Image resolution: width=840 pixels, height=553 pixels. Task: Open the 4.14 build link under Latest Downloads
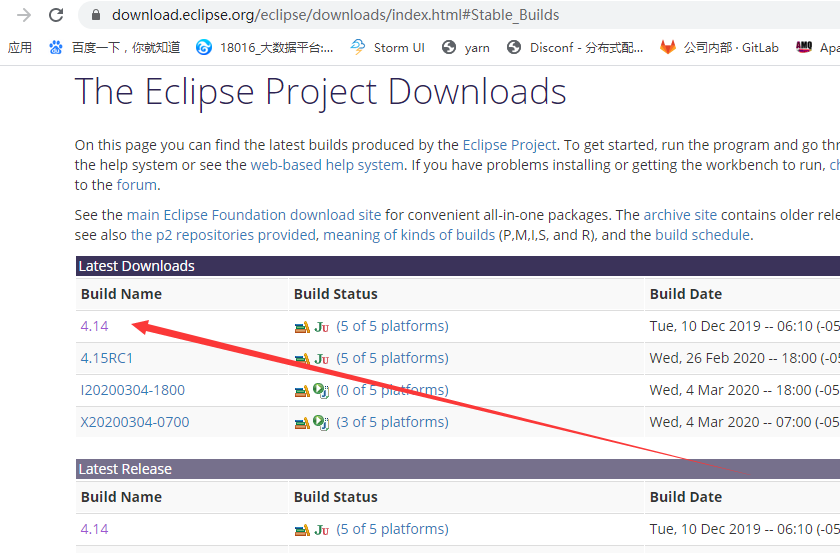pos(94,326)
